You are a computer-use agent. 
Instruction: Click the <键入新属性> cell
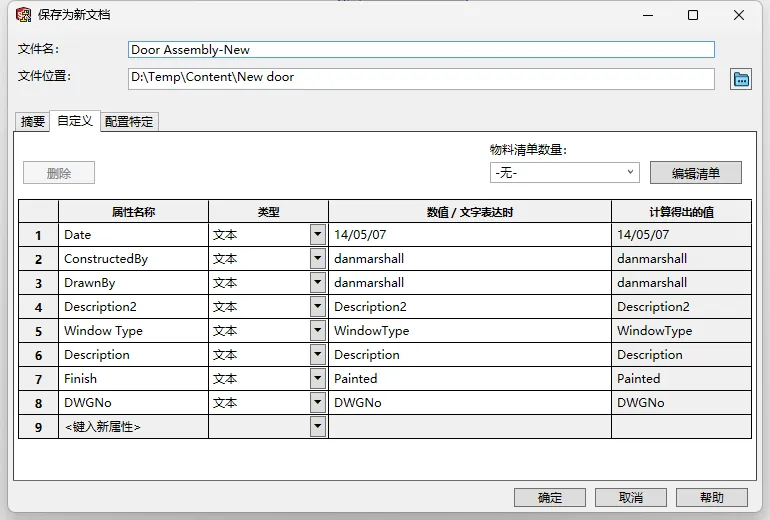click(x=133, y=427)
